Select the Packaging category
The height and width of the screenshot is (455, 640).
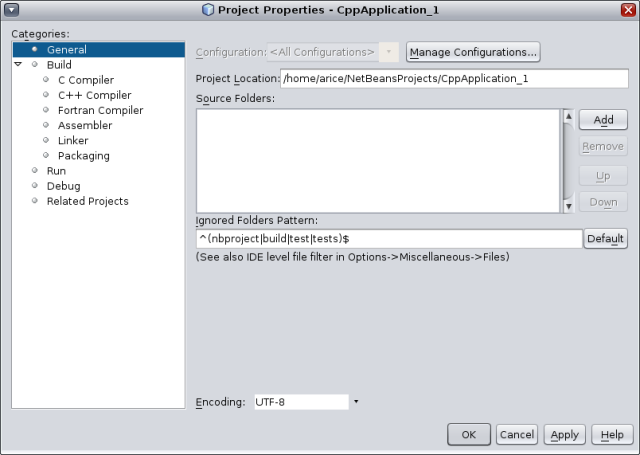[x=83, y=156]
